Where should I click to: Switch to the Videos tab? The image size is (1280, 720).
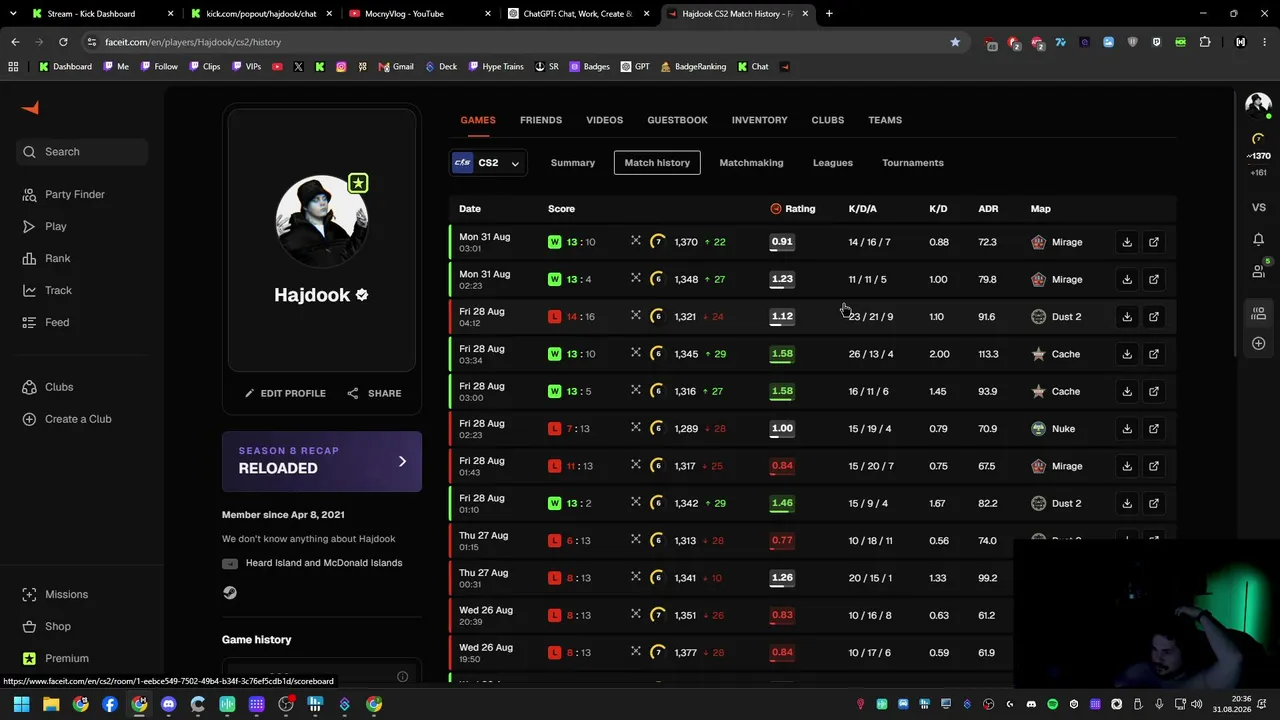tap(604, 120)
